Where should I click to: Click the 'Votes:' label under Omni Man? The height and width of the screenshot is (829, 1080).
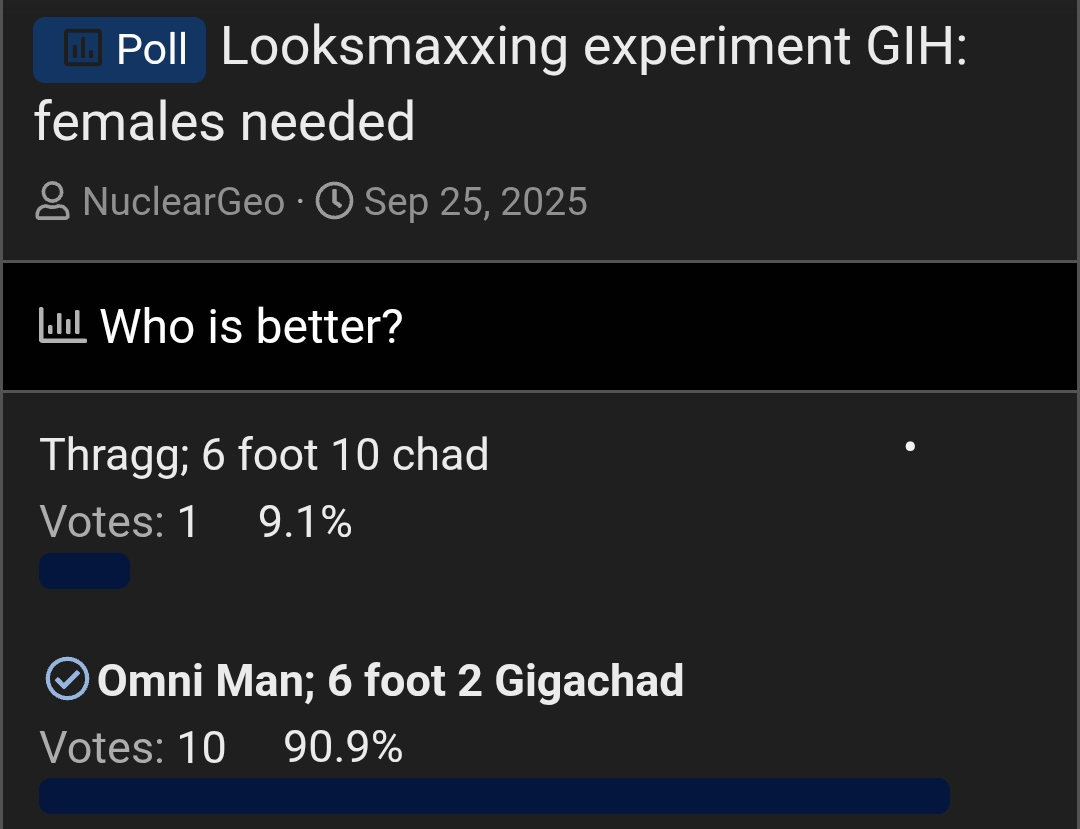point(101,747)
